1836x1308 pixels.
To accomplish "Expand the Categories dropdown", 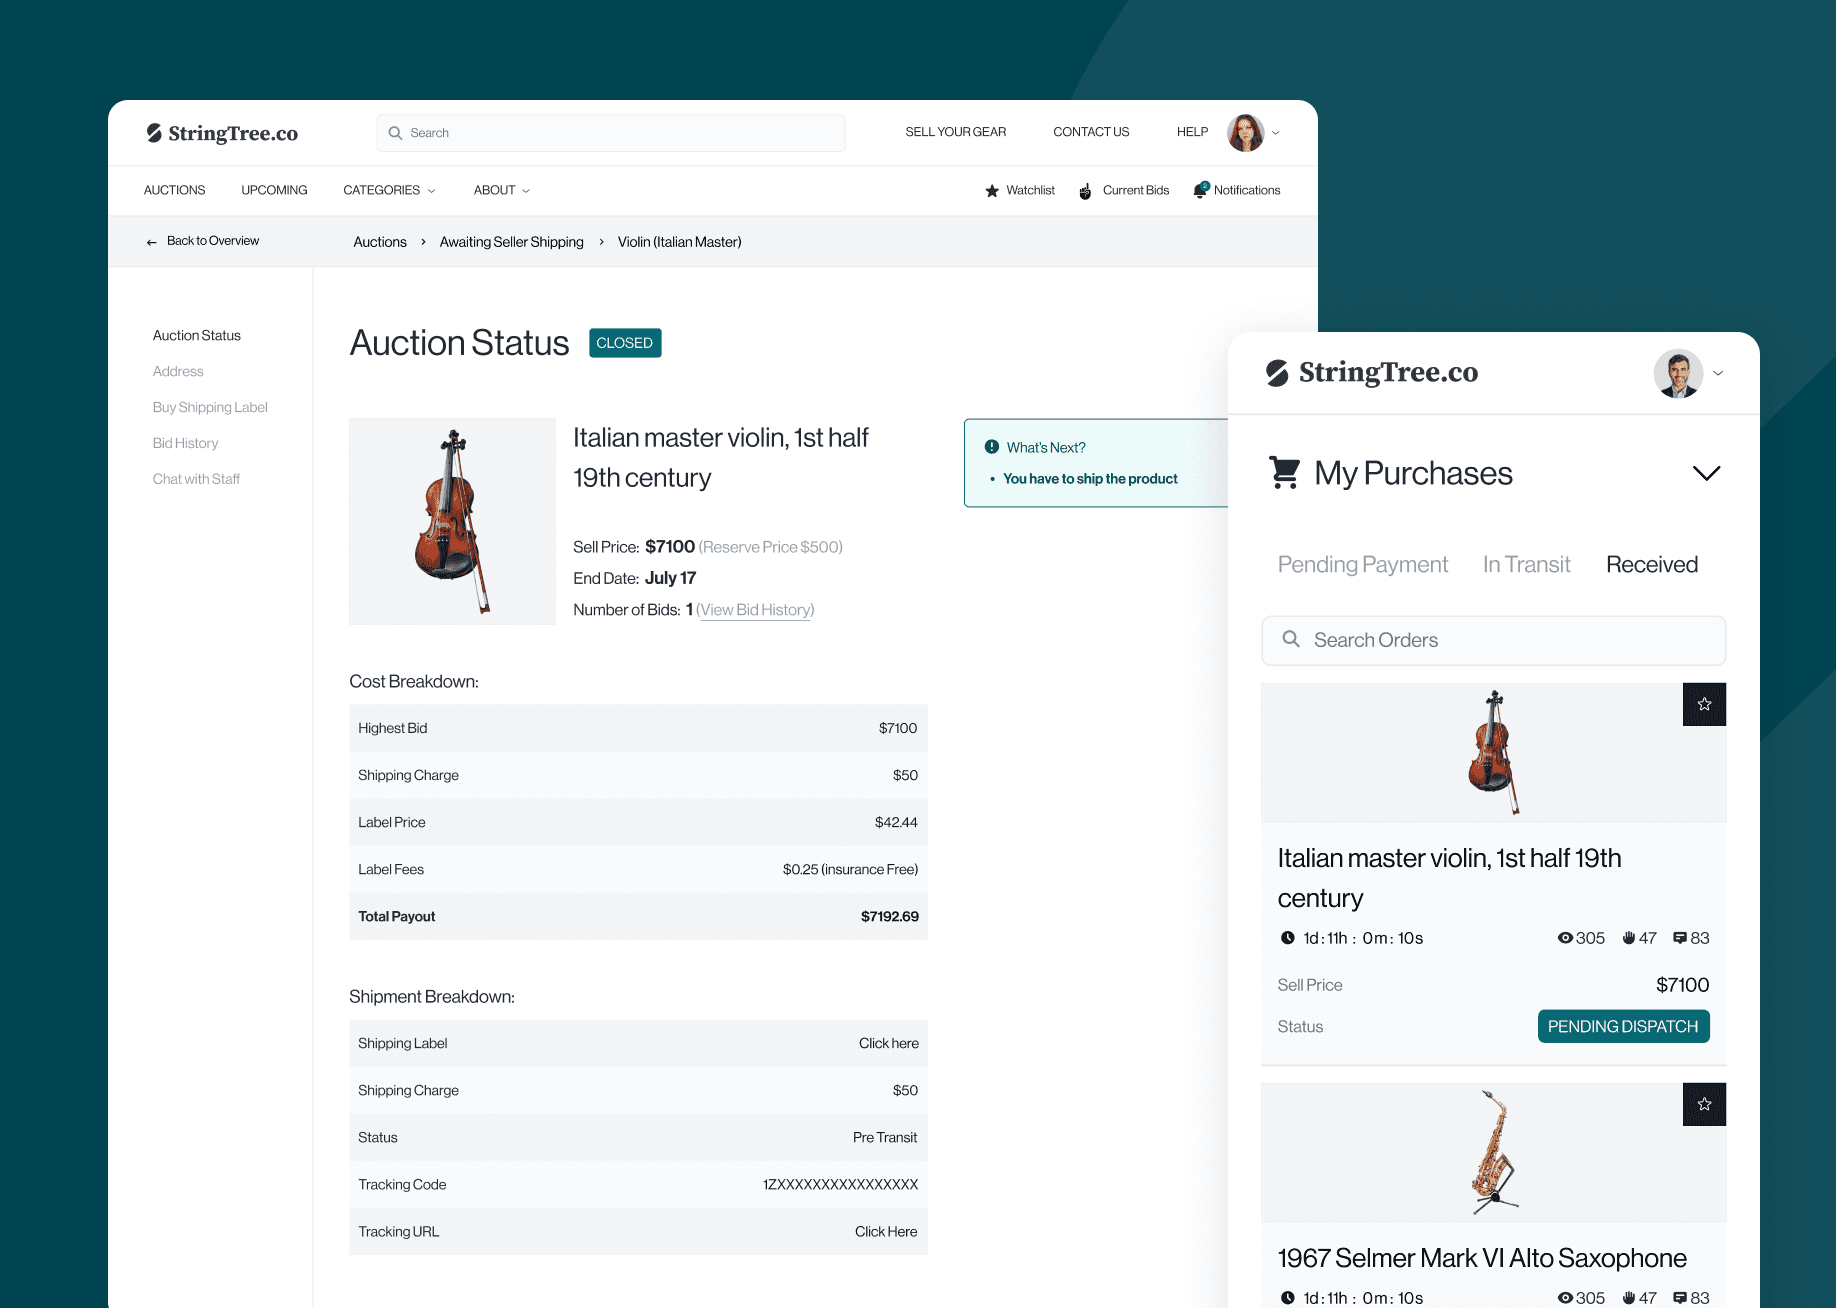I will 389,190.
